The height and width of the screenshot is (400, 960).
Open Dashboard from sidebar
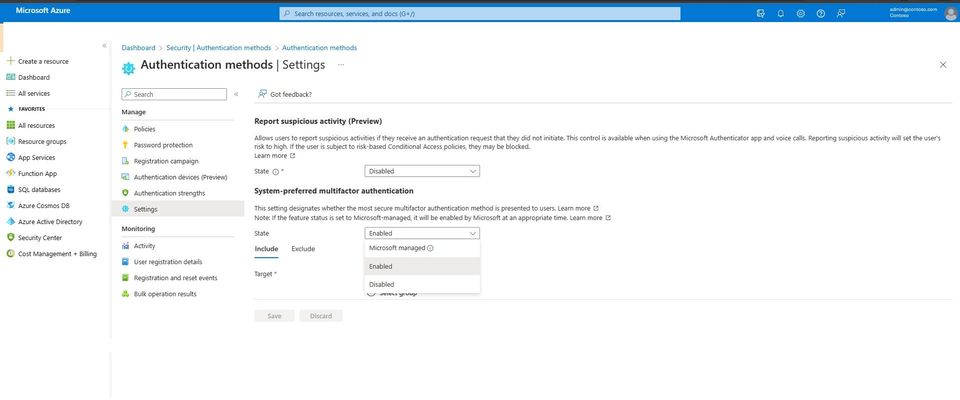click(x=34, y=77)
